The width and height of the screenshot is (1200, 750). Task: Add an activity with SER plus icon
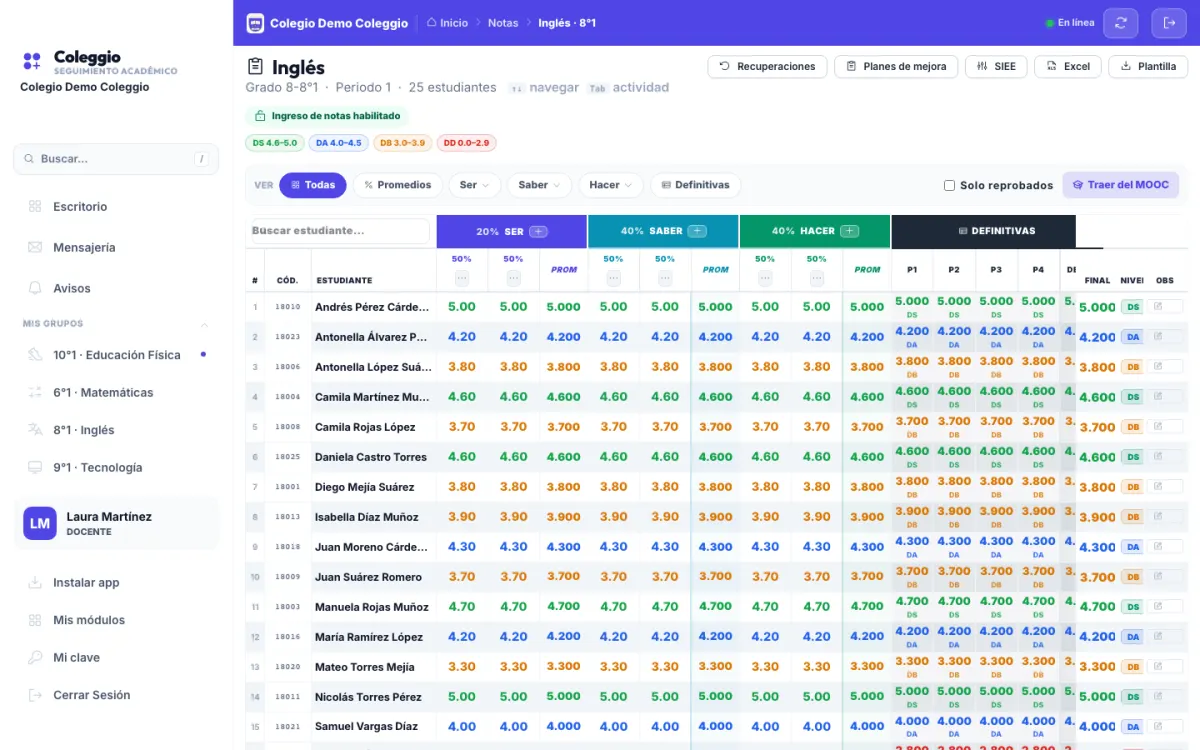(538, 231)
